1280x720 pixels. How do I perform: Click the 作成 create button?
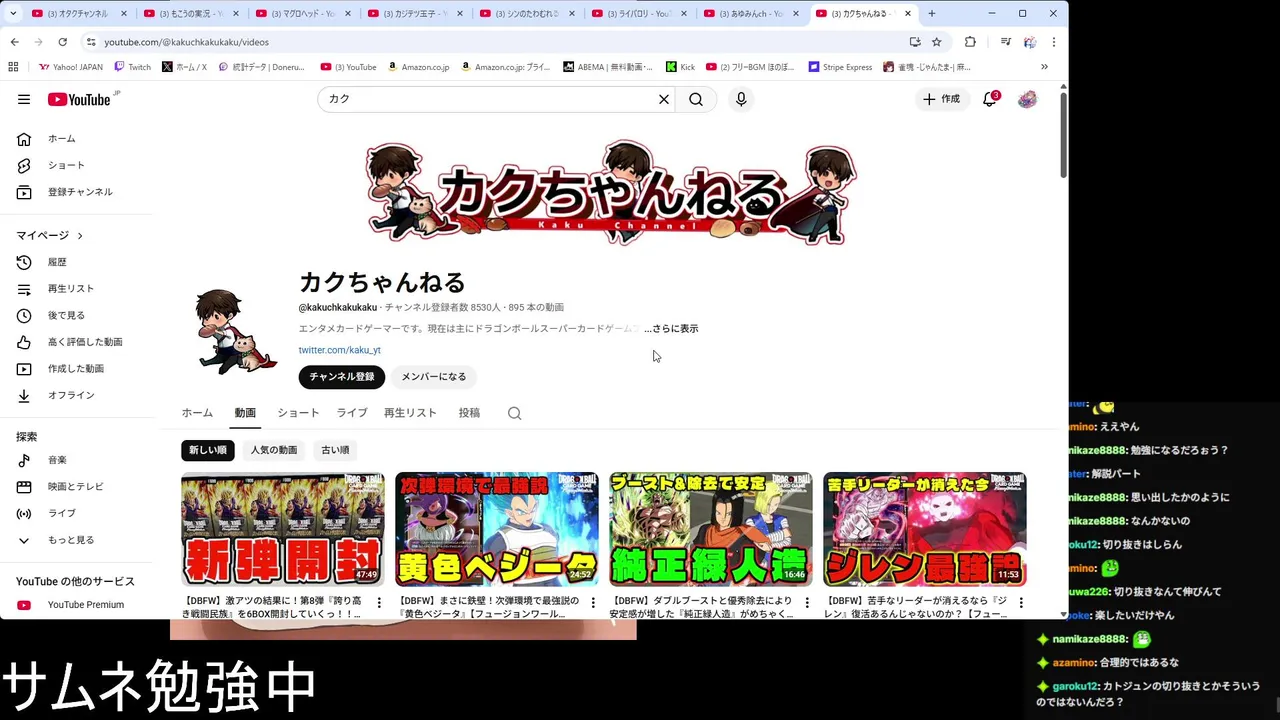942,99
